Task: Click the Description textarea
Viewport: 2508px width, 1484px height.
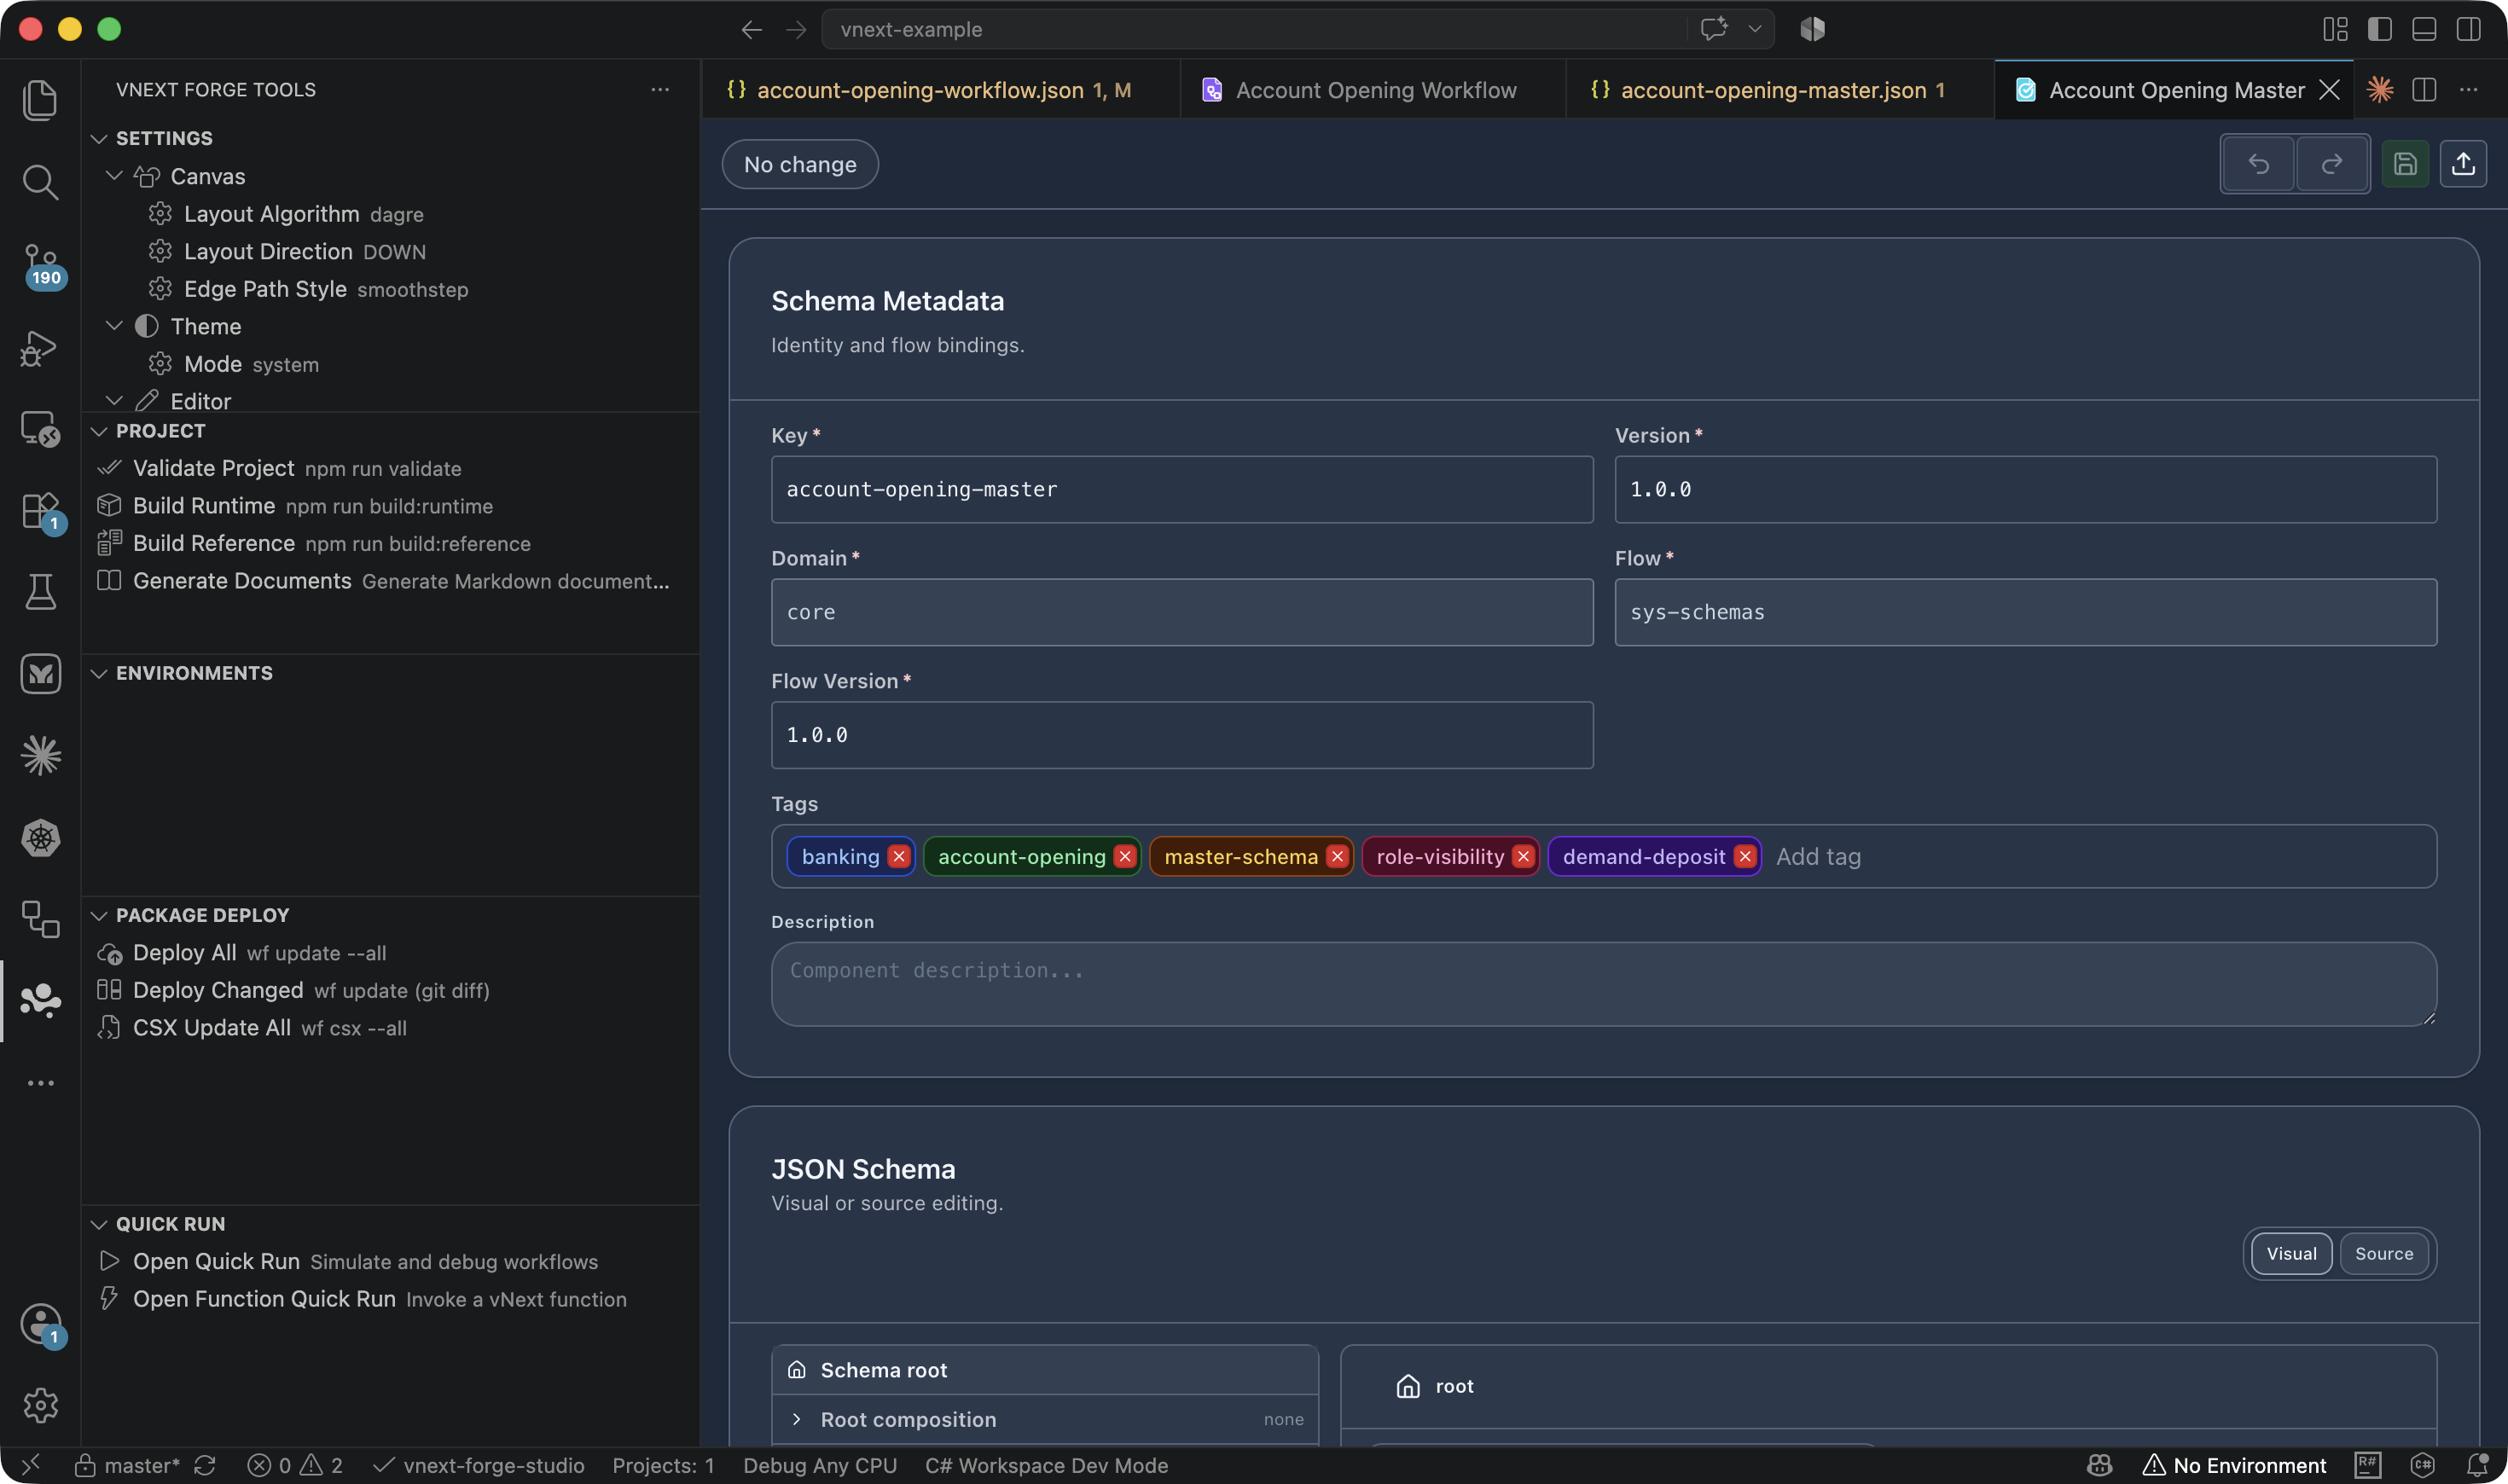Action: [1604, 984]
